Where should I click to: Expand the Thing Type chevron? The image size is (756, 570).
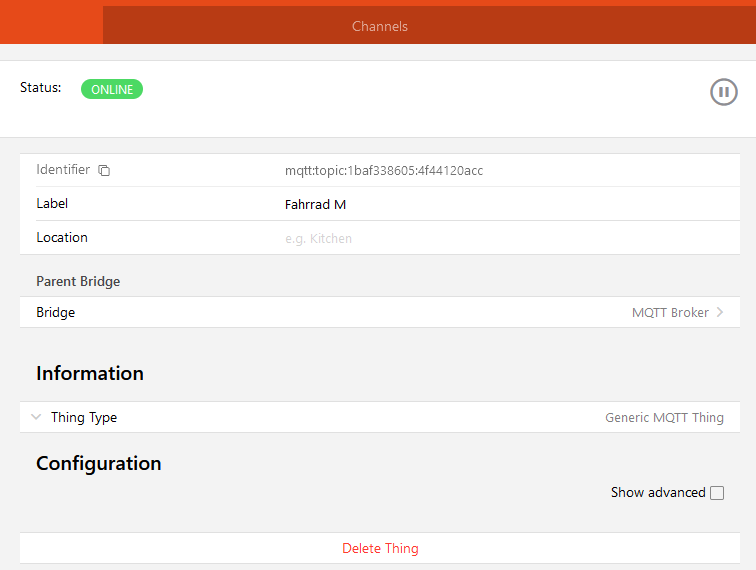(36, 418)
